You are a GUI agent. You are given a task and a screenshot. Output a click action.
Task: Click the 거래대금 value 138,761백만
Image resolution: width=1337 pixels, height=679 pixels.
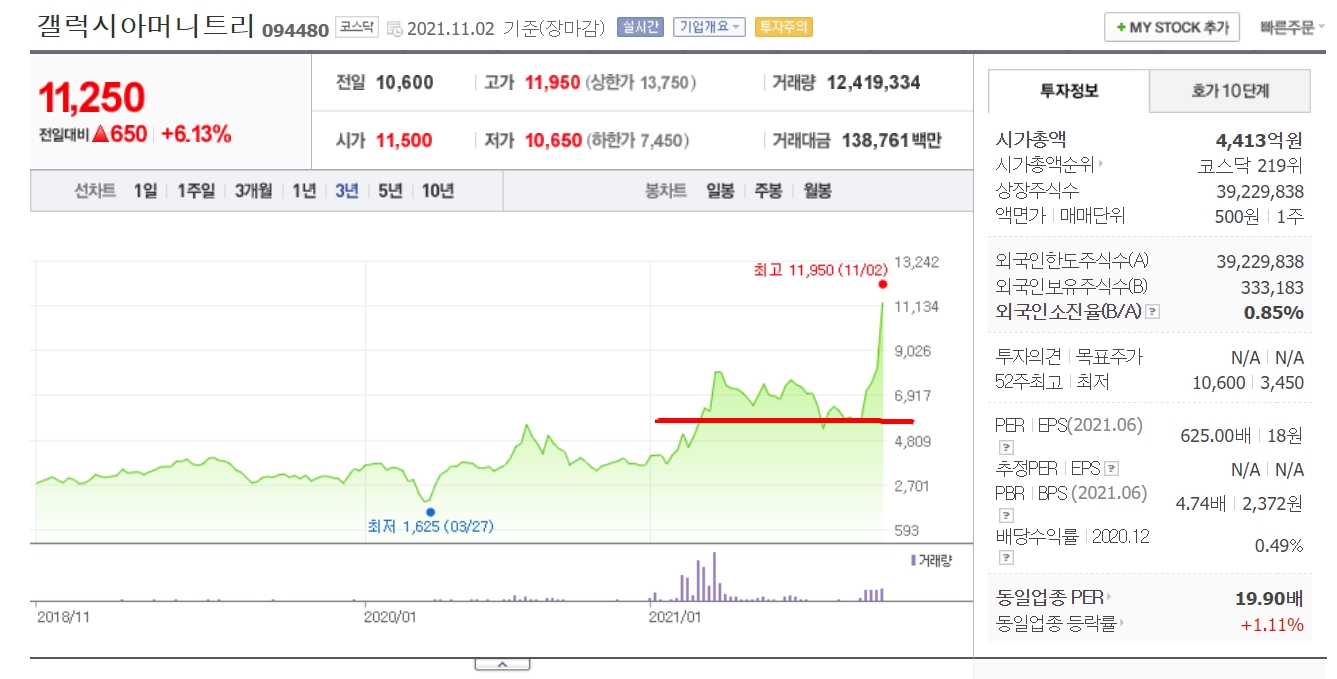[891, 140]
